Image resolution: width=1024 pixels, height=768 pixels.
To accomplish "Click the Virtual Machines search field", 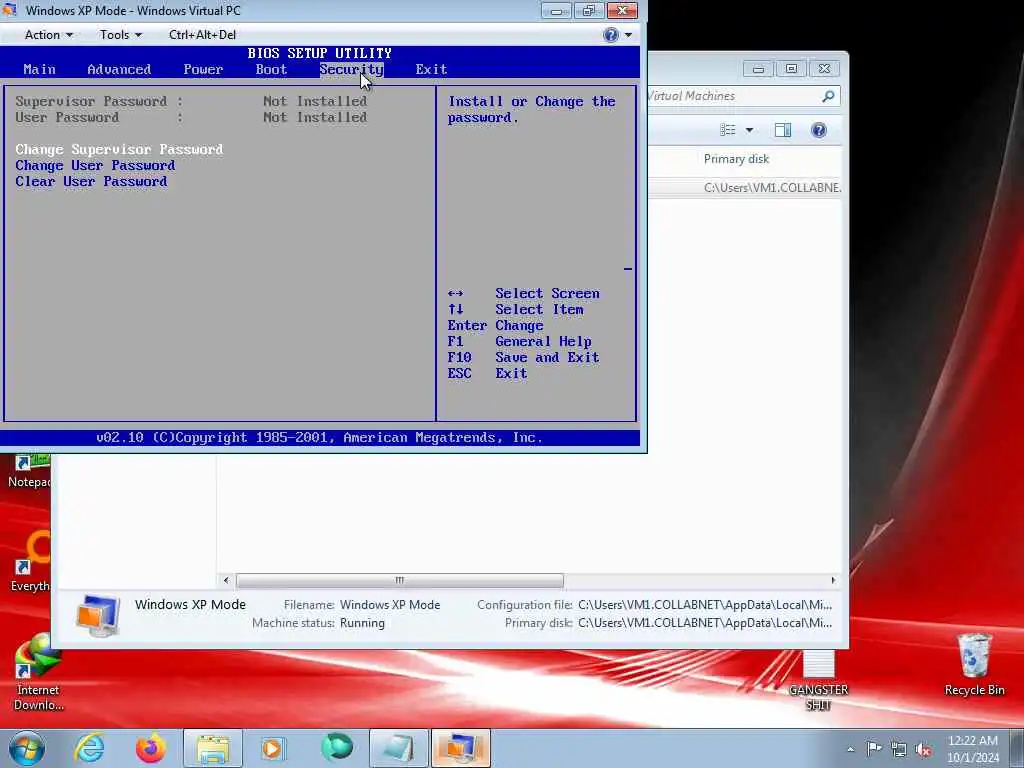I will [x=735, y=96].
